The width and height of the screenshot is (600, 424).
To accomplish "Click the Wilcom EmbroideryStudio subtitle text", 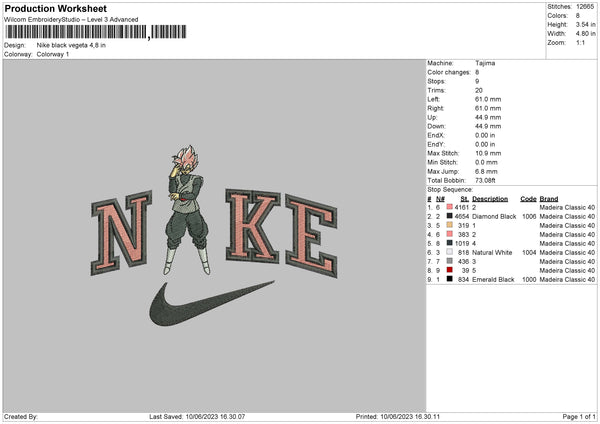I will [71, 20].
